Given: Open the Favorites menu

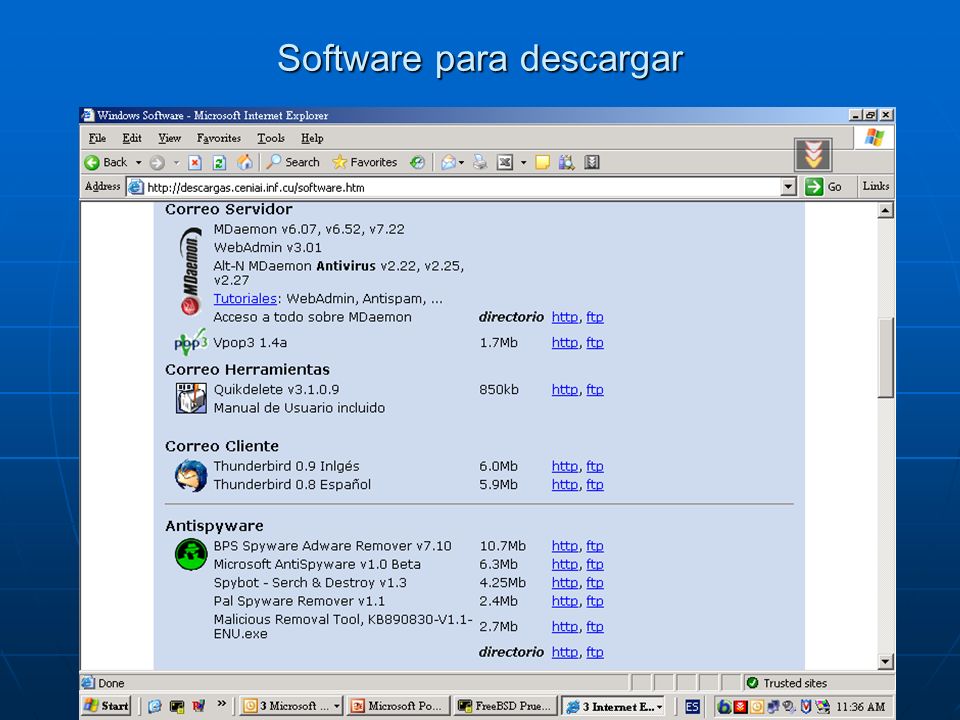Looking at the screenshot, I should [x=219, y=138].
